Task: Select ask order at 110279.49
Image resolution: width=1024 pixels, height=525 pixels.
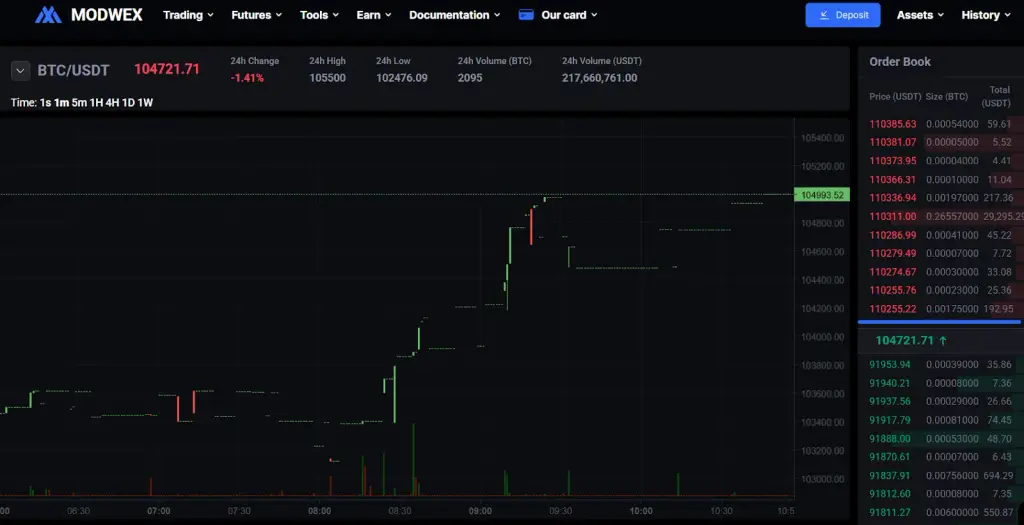Action: click(x=941, y=253)
